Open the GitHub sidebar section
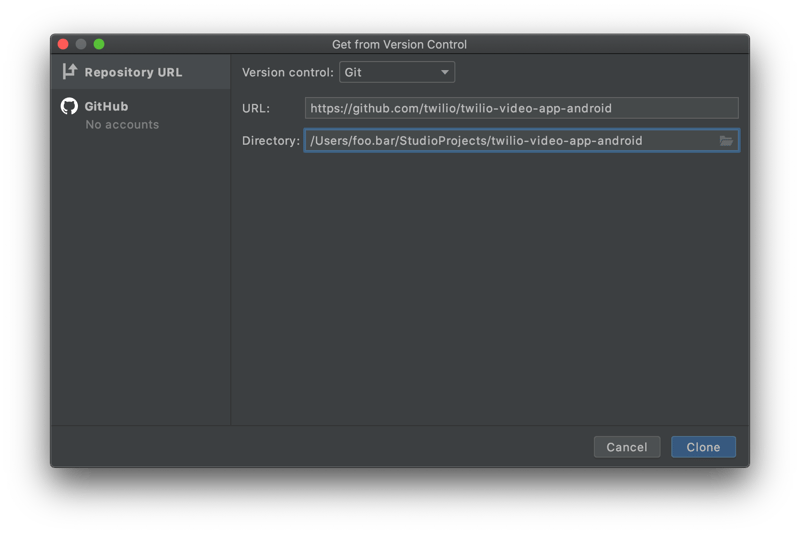 click(141, 115)
